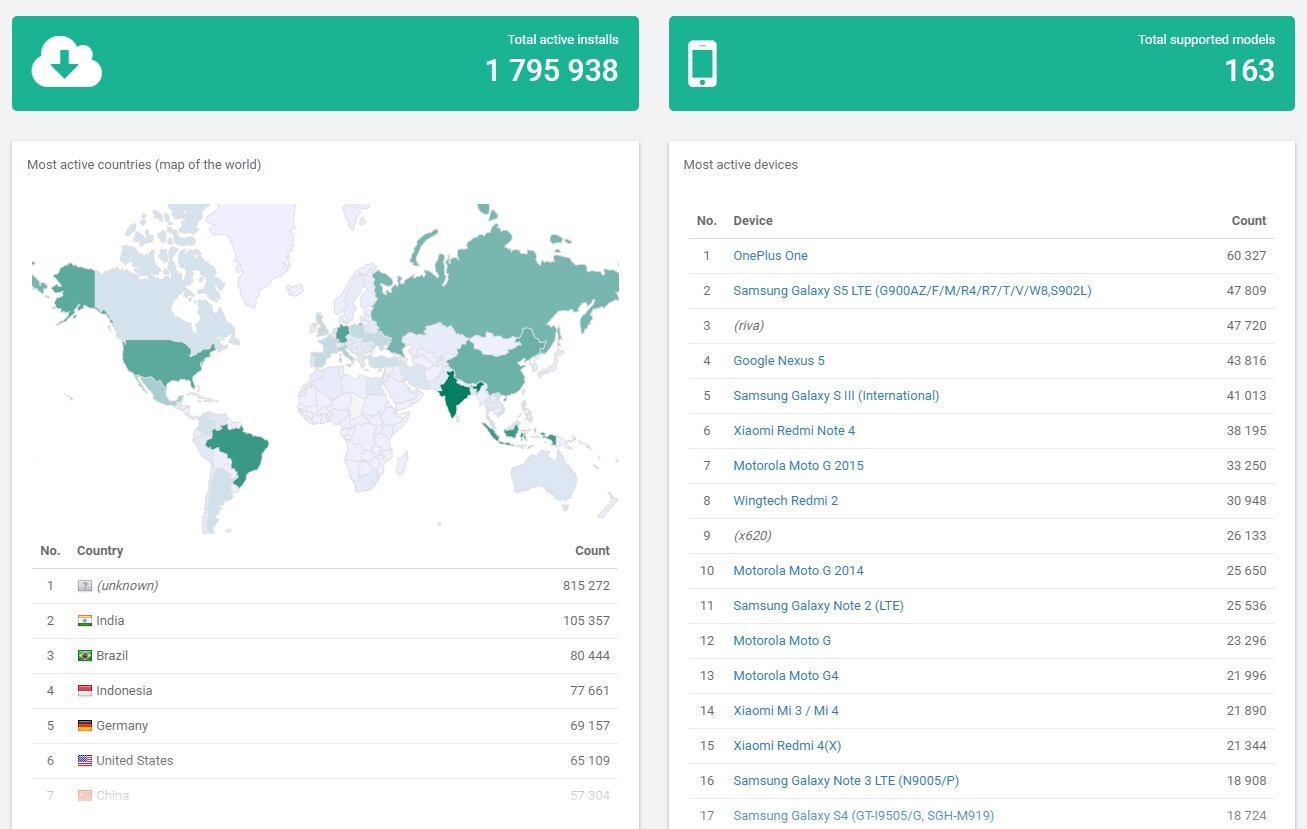Click the Indonesia flag icon
Image resolution: width=1307 pixels, height=829 pixels.
point(85,691)
